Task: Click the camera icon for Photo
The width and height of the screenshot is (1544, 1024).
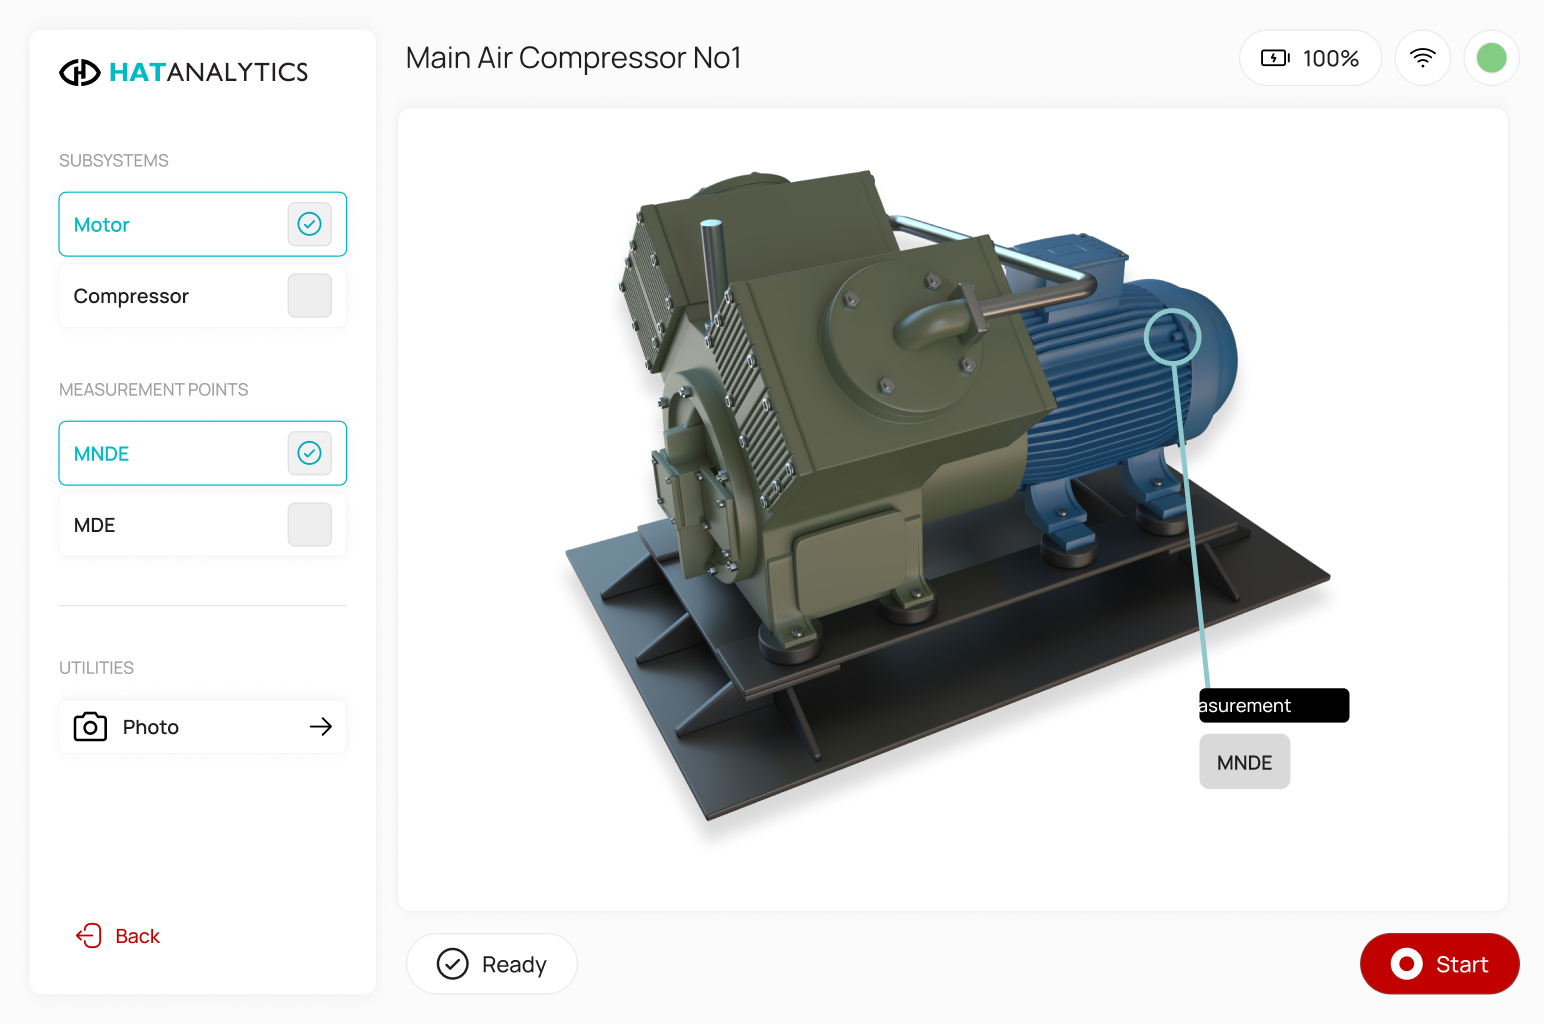Action: (x=90, y=727)
